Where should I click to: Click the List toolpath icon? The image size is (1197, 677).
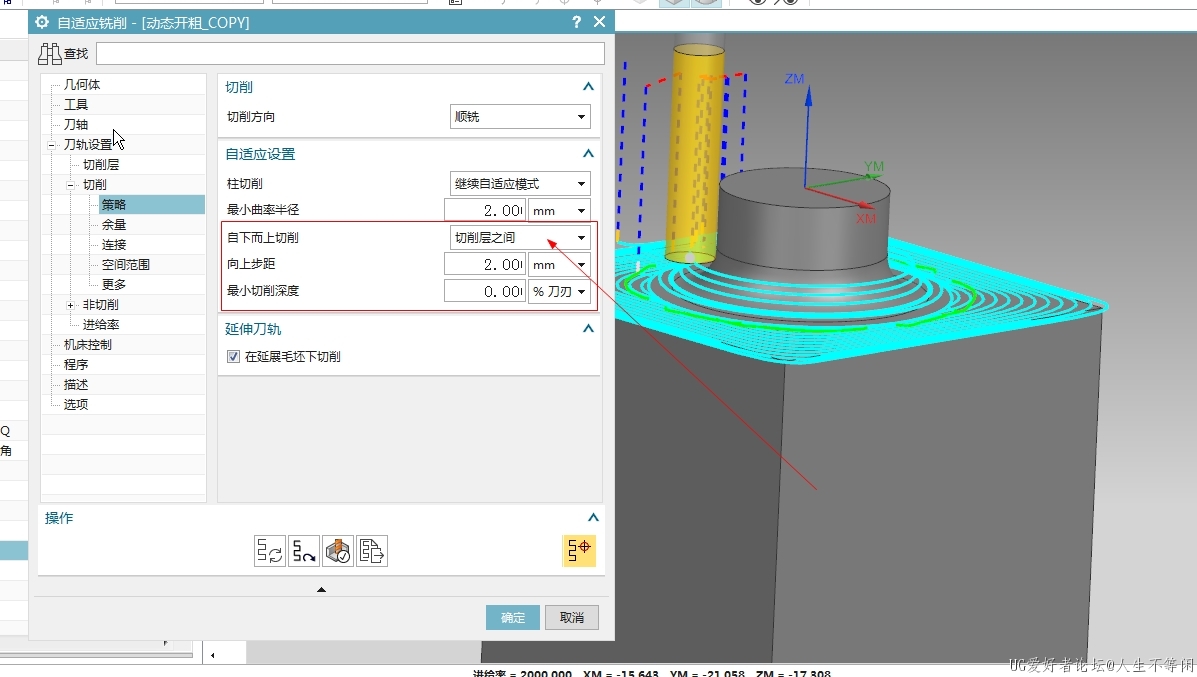pyautogui.click(x=372, y=551)
